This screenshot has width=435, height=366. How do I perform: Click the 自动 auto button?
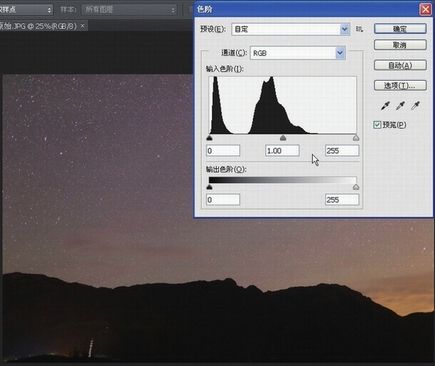400,65
